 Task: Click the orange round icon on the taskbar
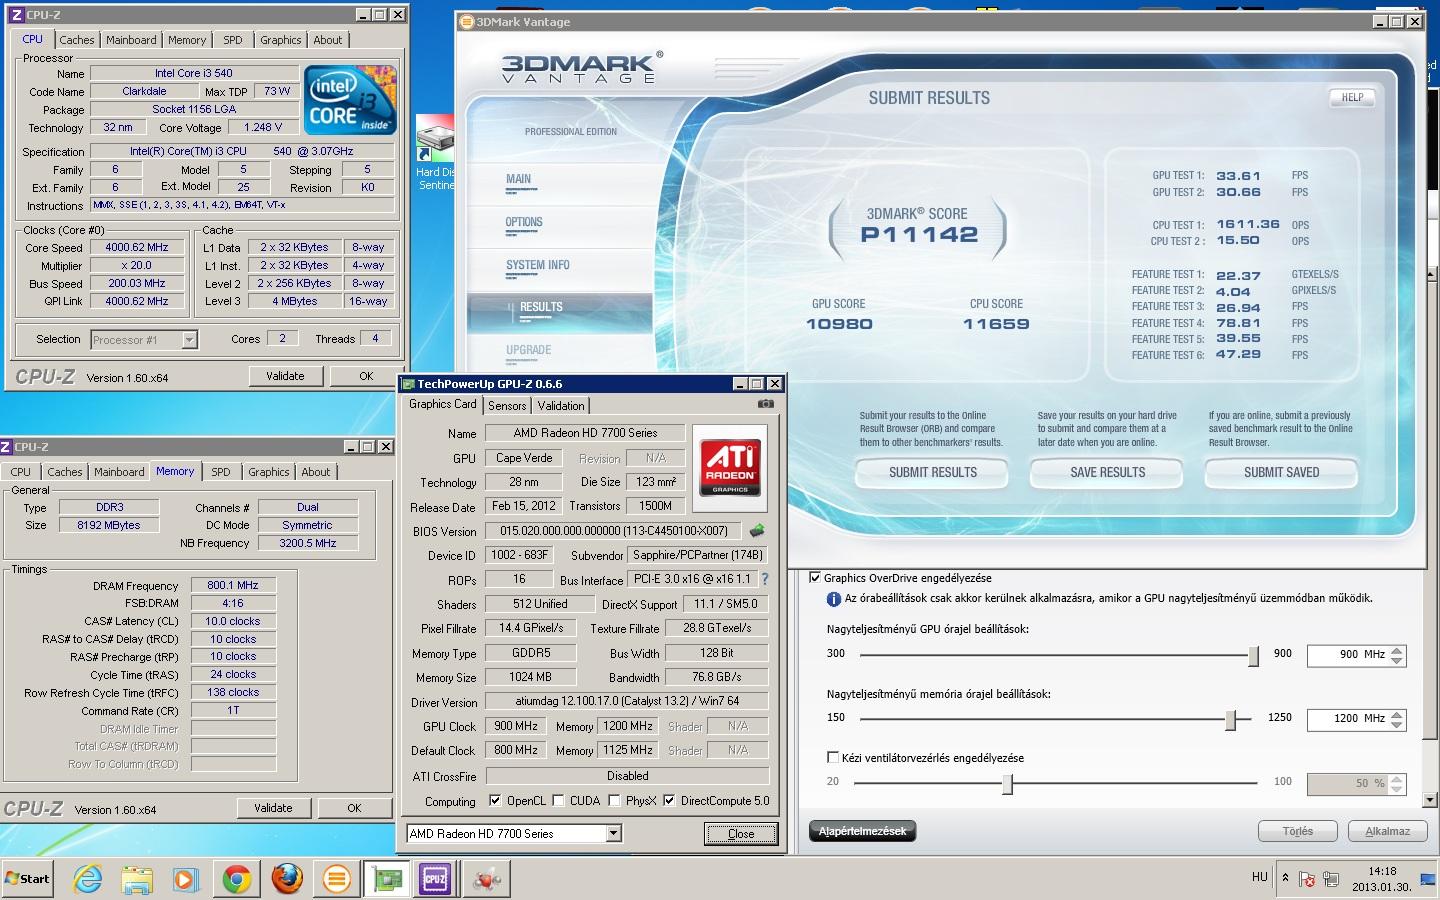click(337, 879)
